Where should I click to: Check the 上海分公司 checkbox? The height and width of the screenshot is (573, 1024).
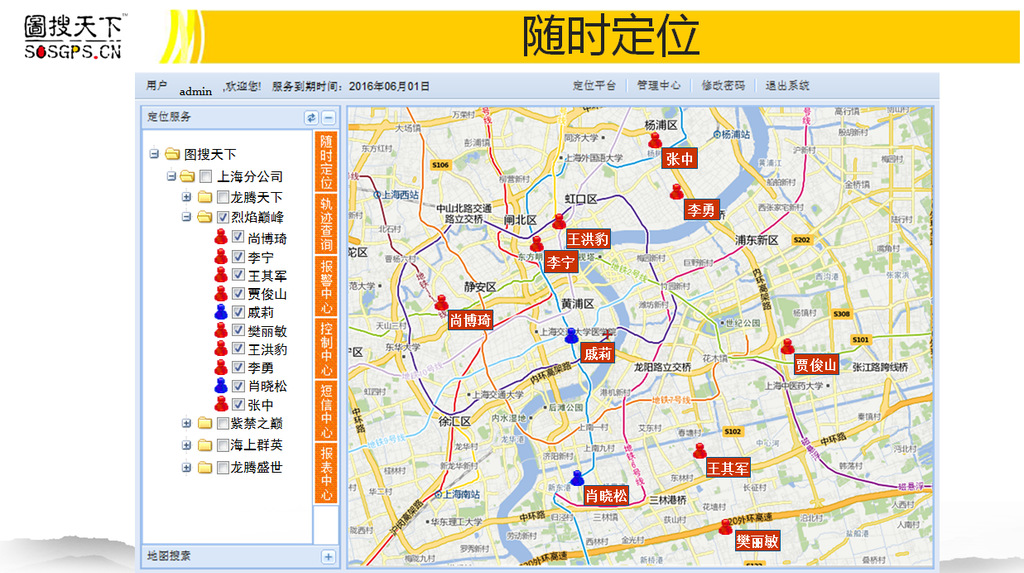click(x=206, y=177)
